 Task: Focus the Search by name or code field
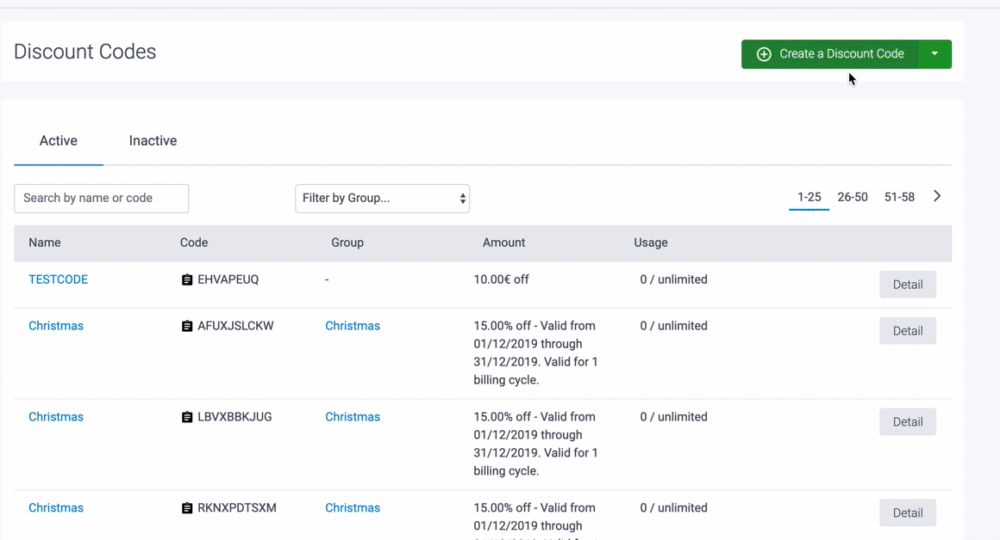coord(101,198)
